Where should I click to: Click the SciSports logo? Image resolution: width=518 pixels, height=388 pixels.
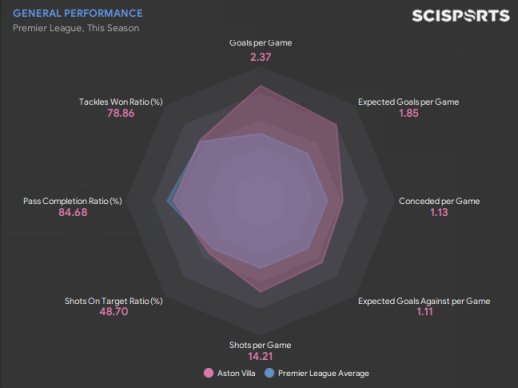pyautogui.click(x=461, y=16)
